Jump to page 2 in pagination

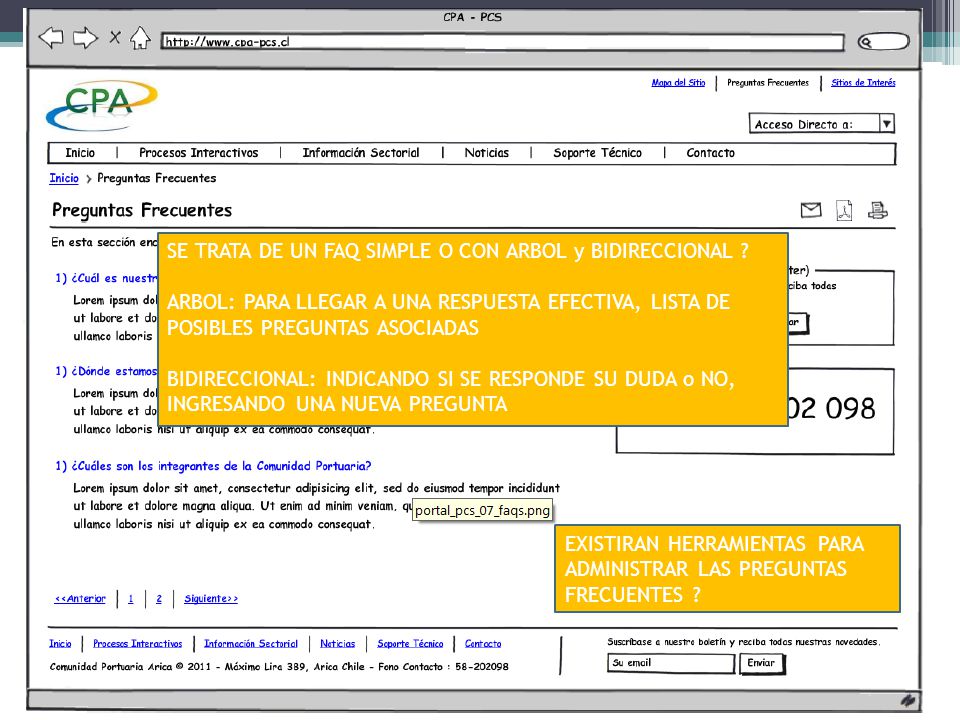159,599
